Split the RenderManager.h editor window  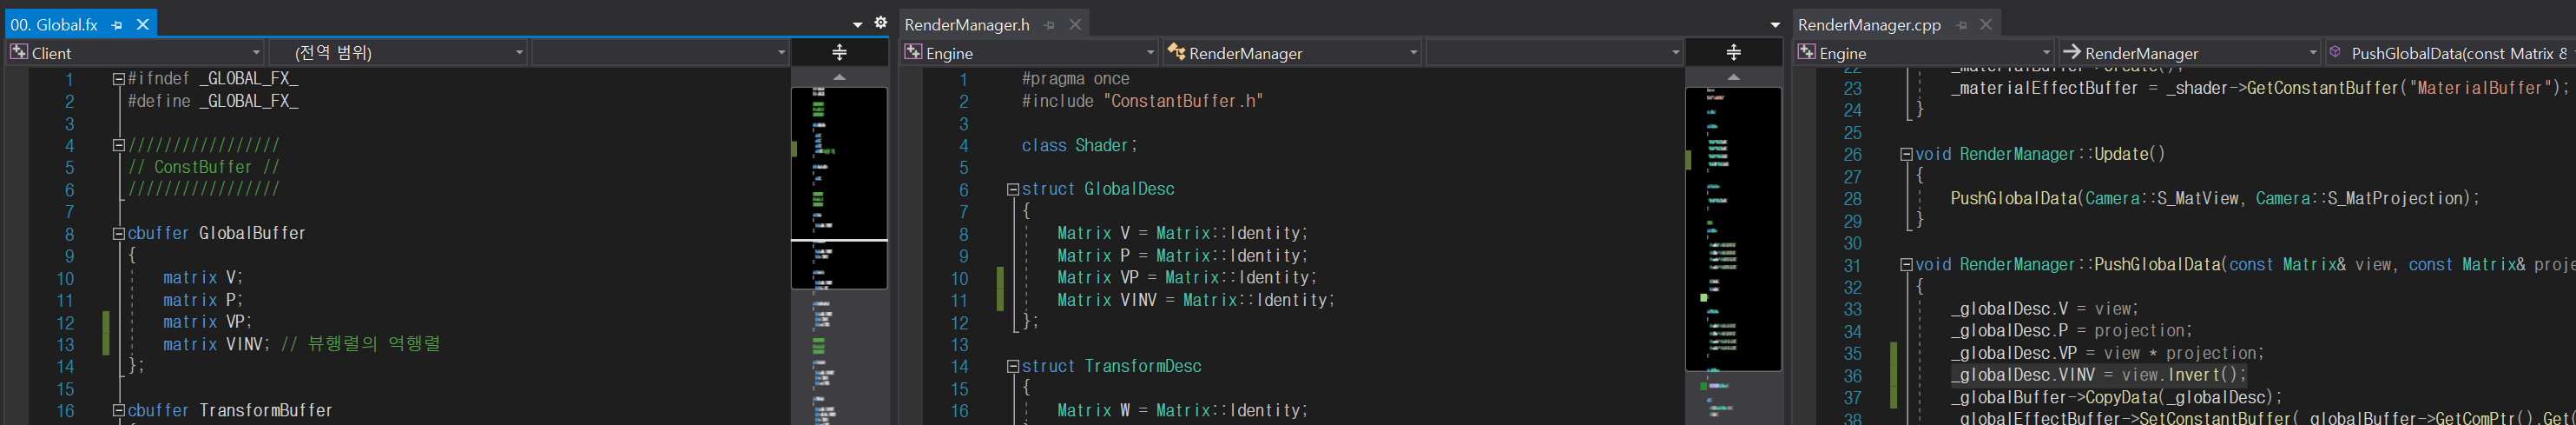point(1734,52)
